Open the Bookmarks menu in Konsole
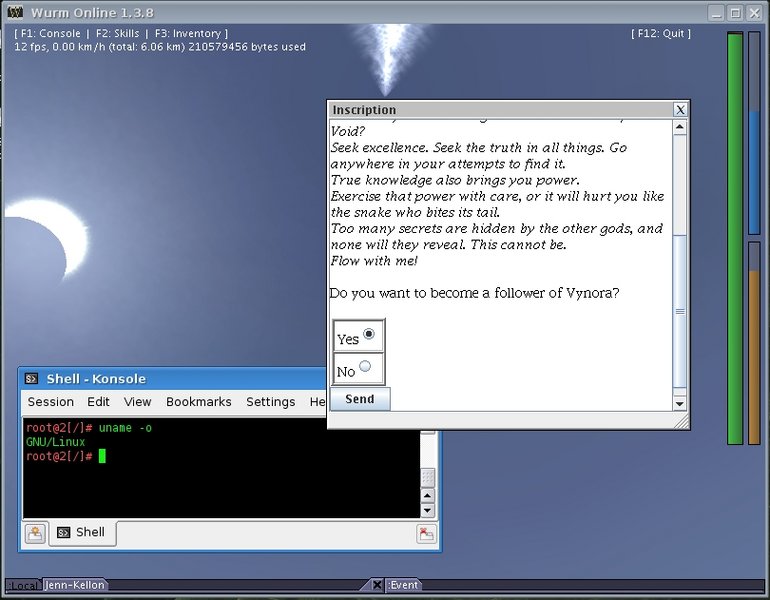This screenshot has height=600, width=770. point(198,402)
